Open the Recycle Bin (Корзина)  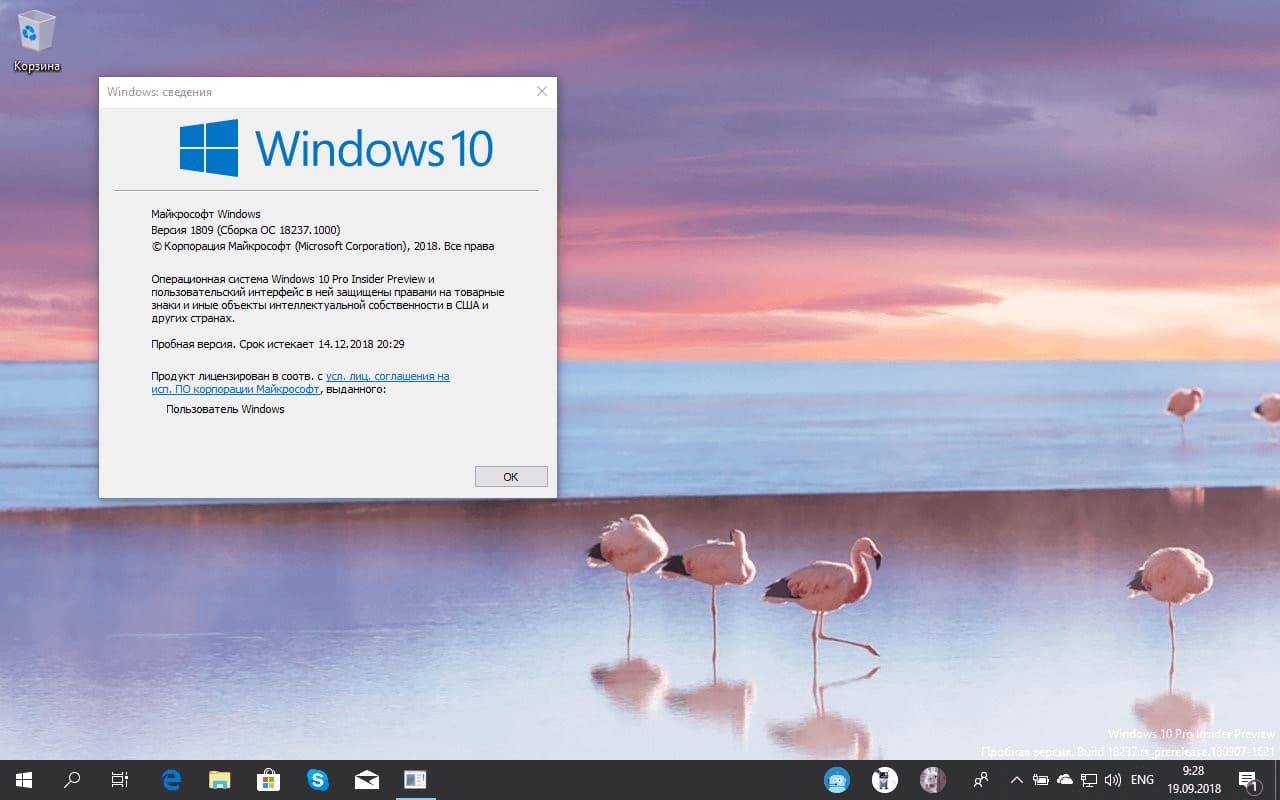tap(36, 33)
